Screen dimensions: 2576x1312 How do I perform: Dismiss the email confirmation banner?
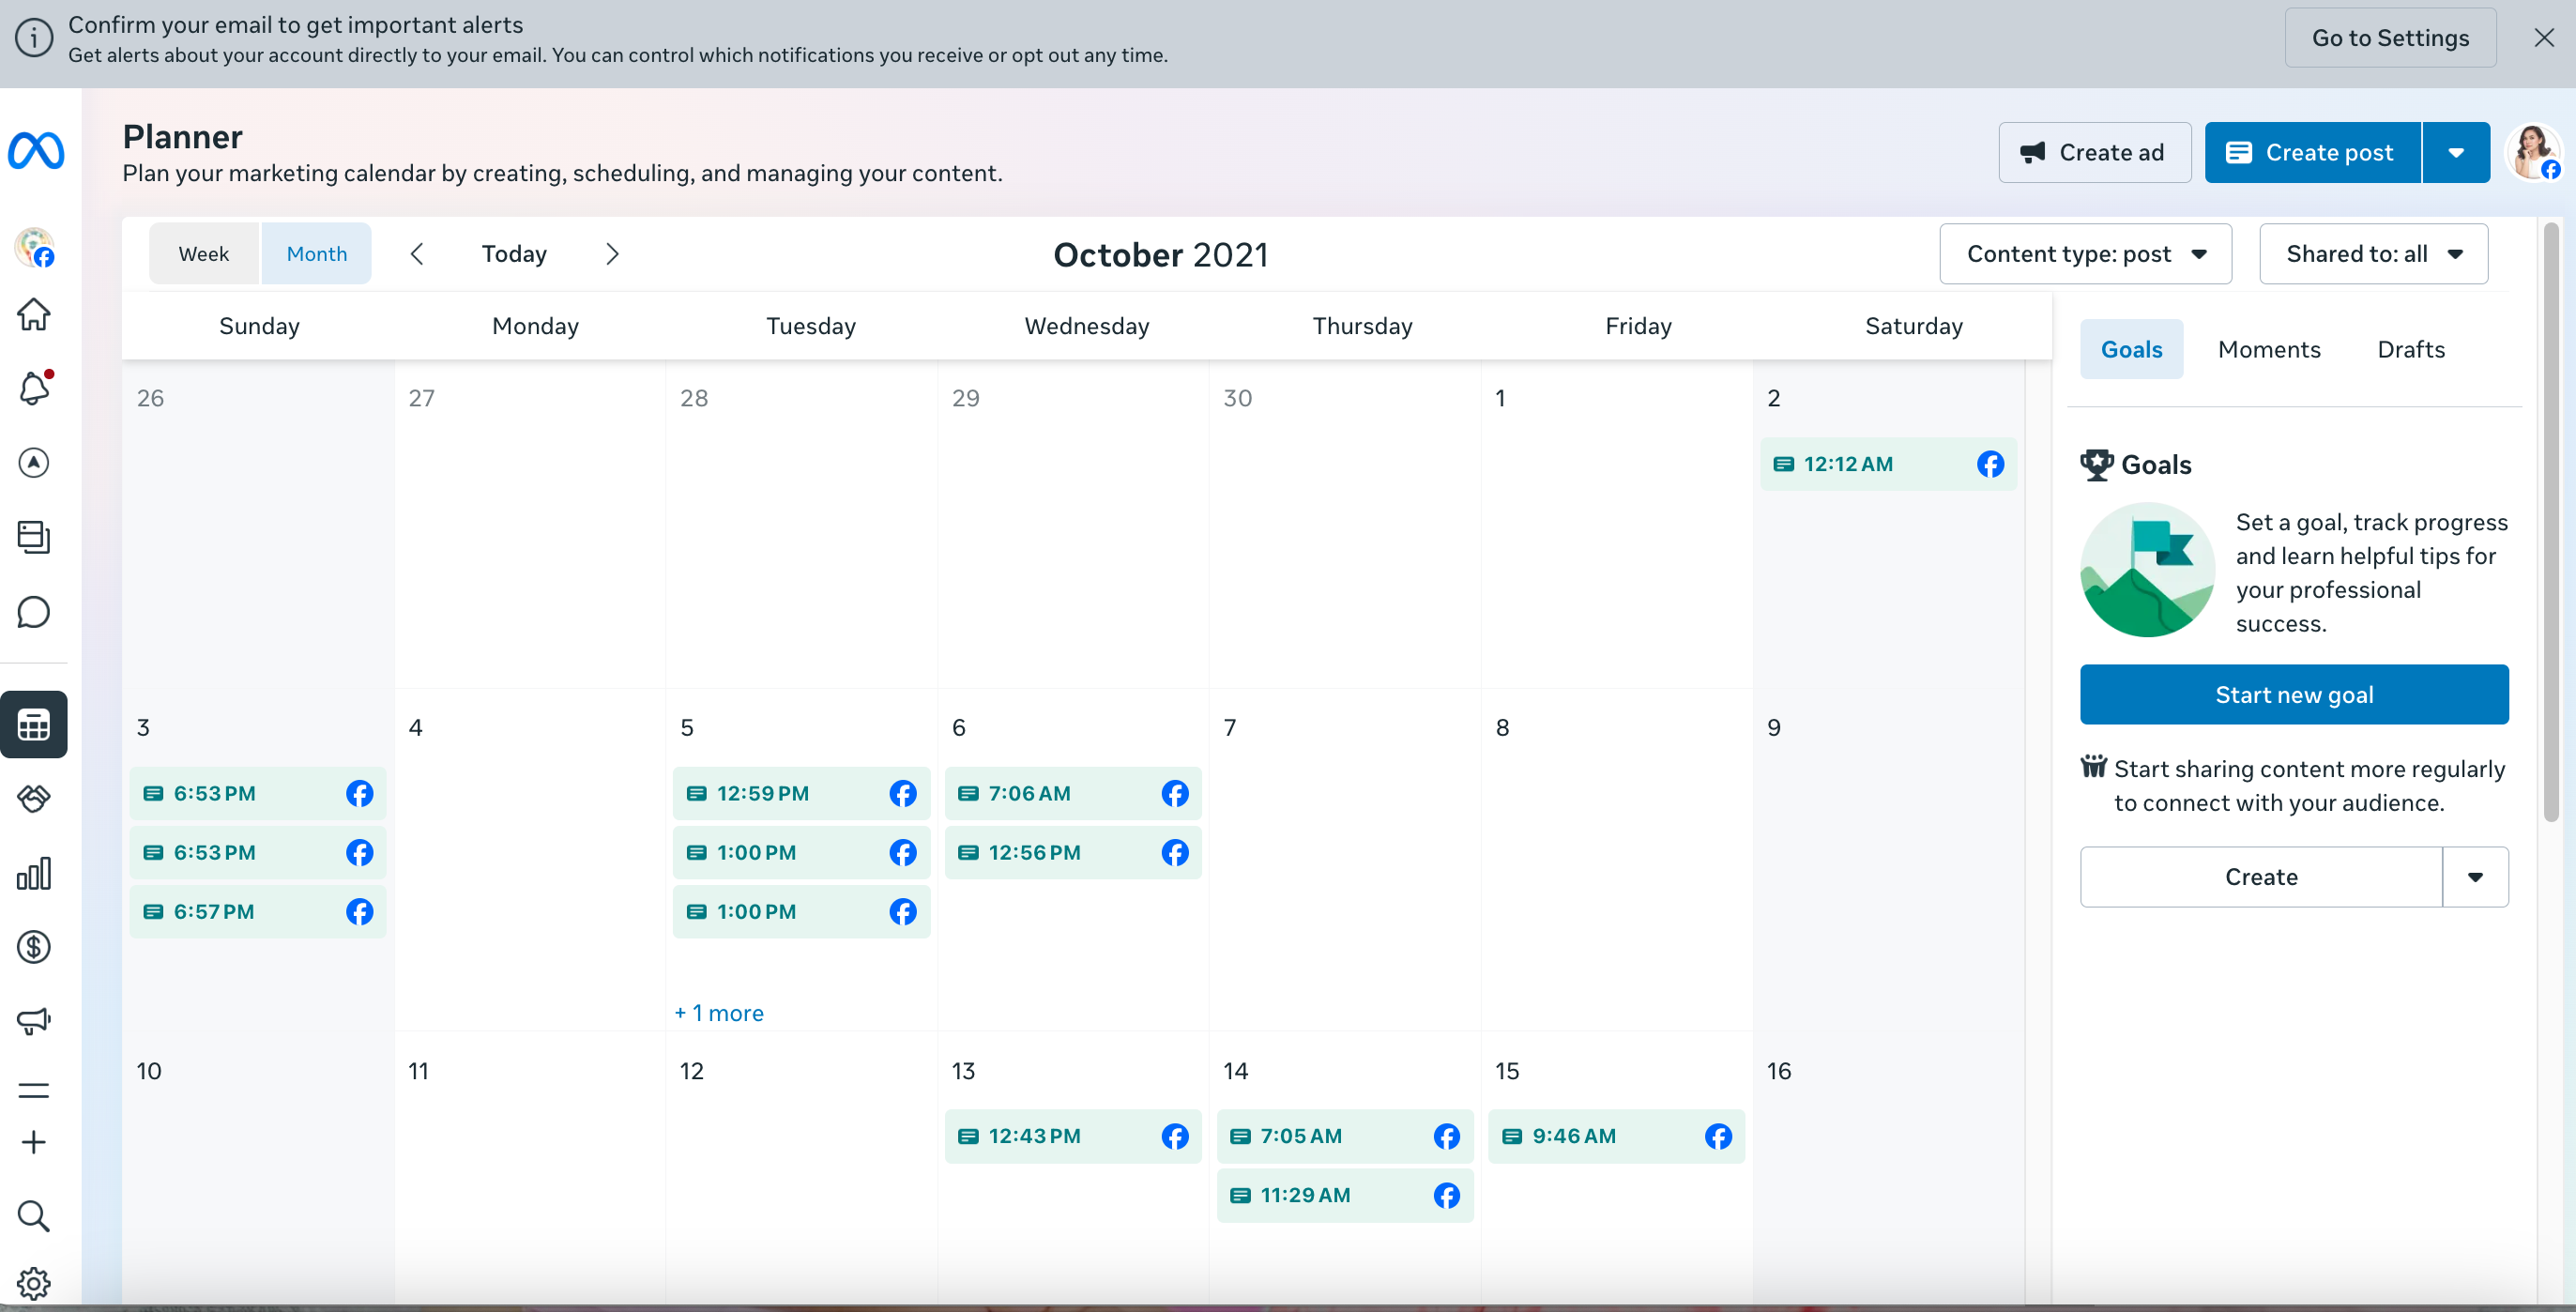[x=2544, y=38]
